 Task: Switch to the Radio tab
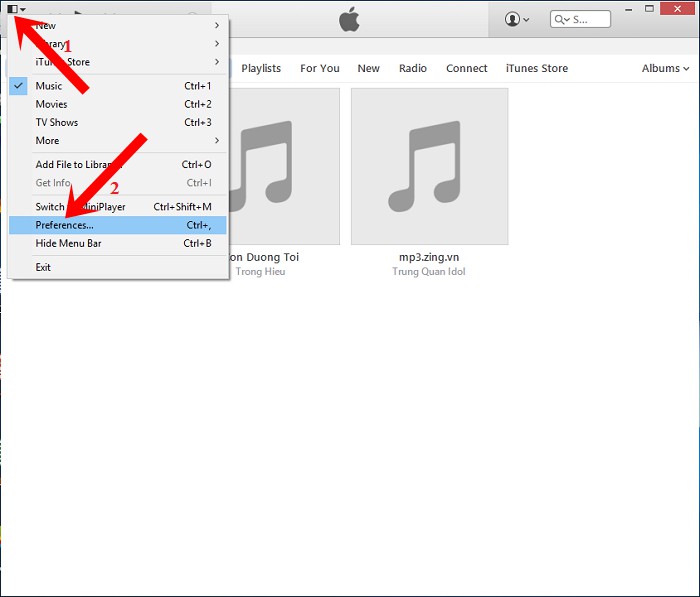click(x=412, y=68)
